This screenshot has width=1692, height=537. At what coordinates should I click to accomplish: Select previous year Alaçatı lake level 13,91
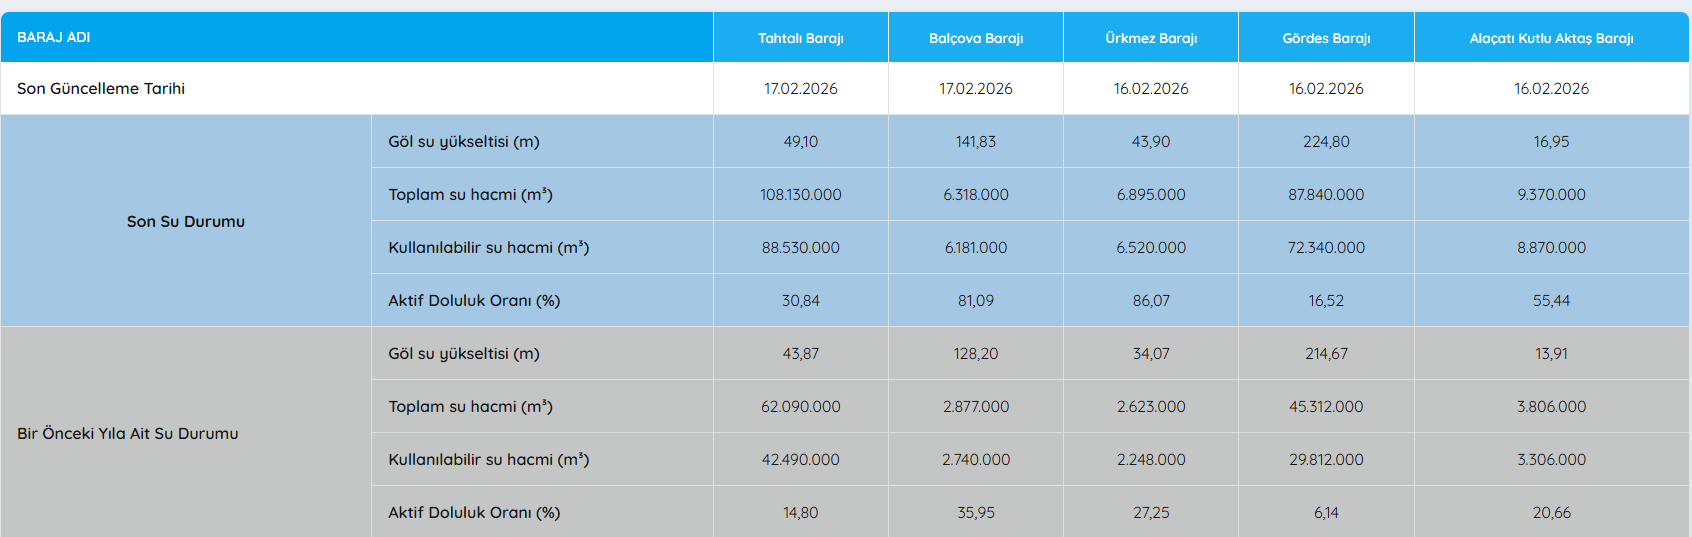(1551, 353)
